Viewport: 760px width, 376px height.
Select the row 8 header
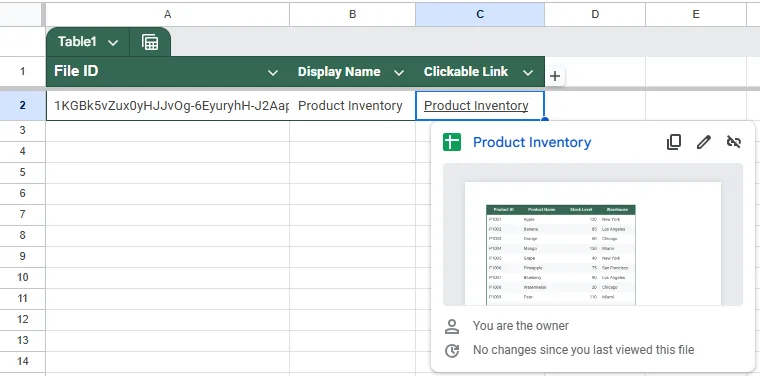22,235
